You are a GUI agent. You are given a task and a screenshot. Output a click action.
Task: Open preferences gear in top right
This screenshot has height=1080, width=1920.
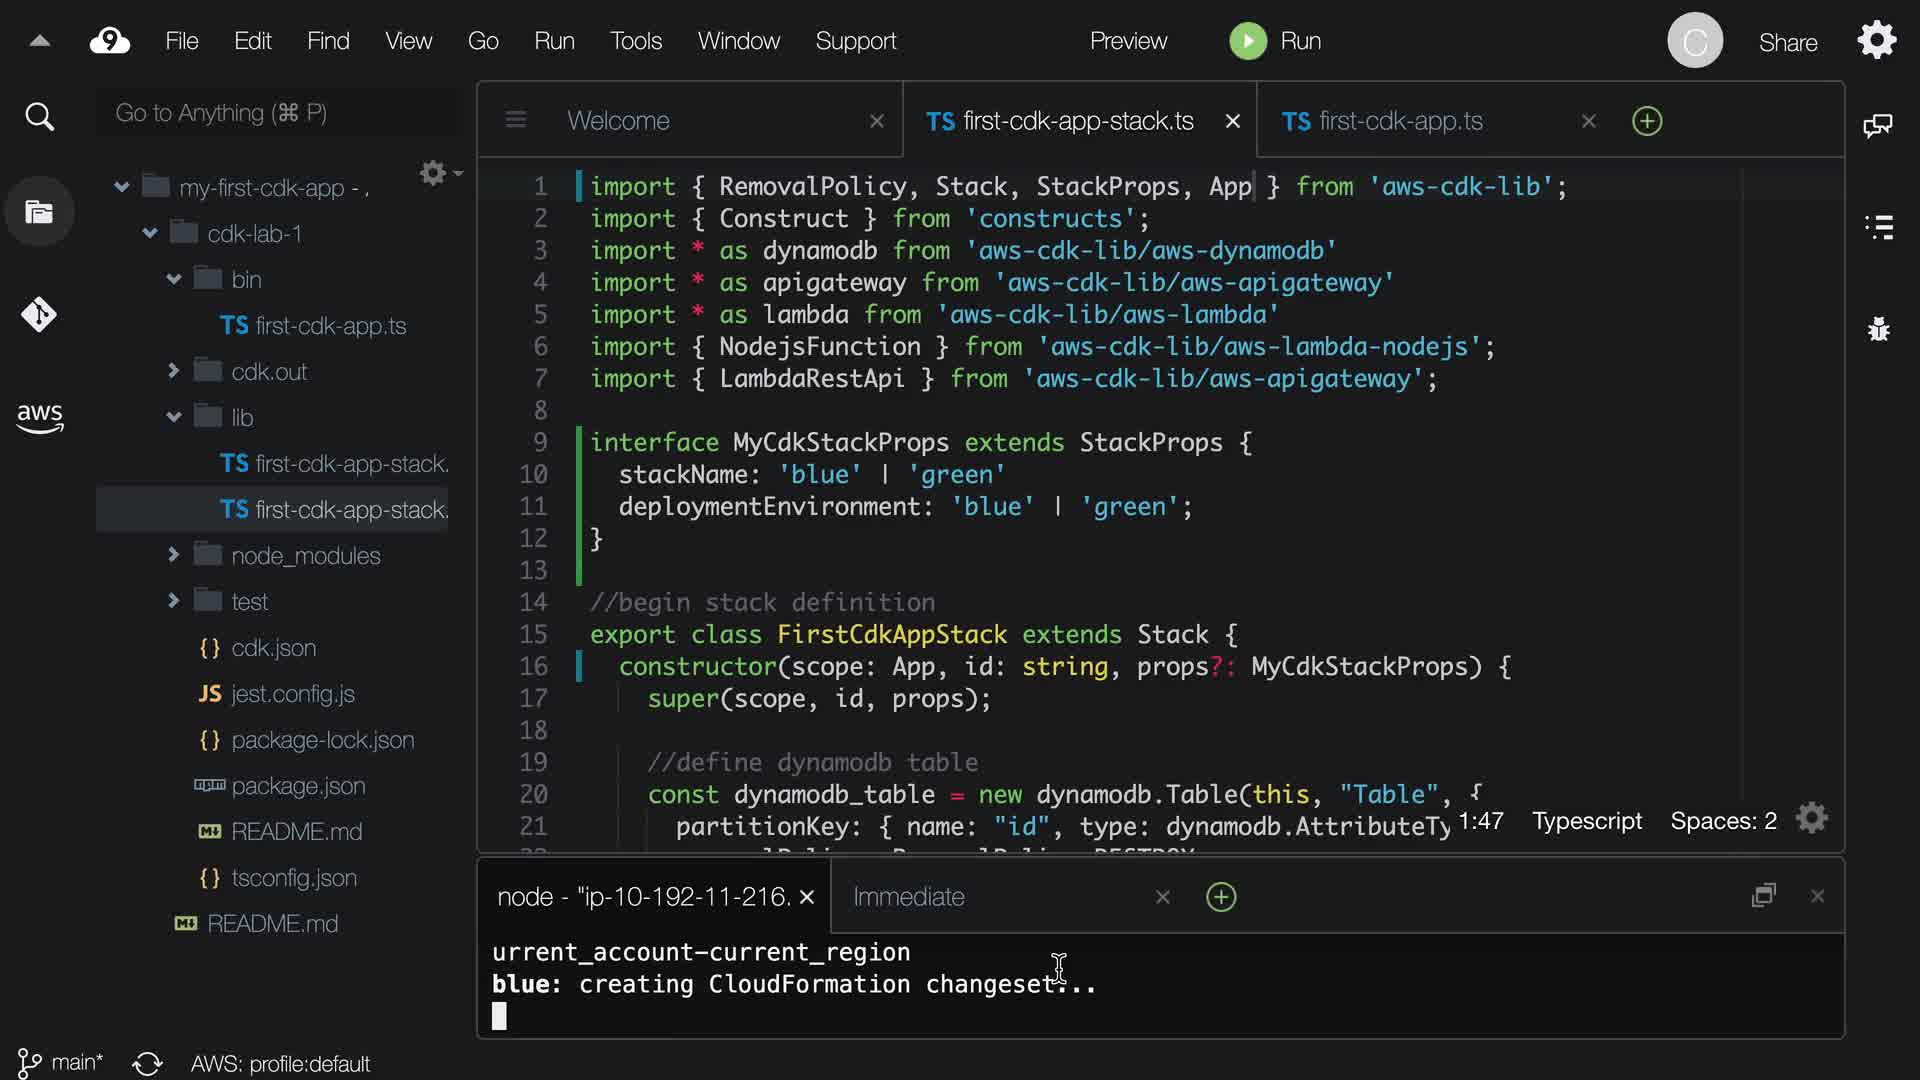pos(1876,41)
